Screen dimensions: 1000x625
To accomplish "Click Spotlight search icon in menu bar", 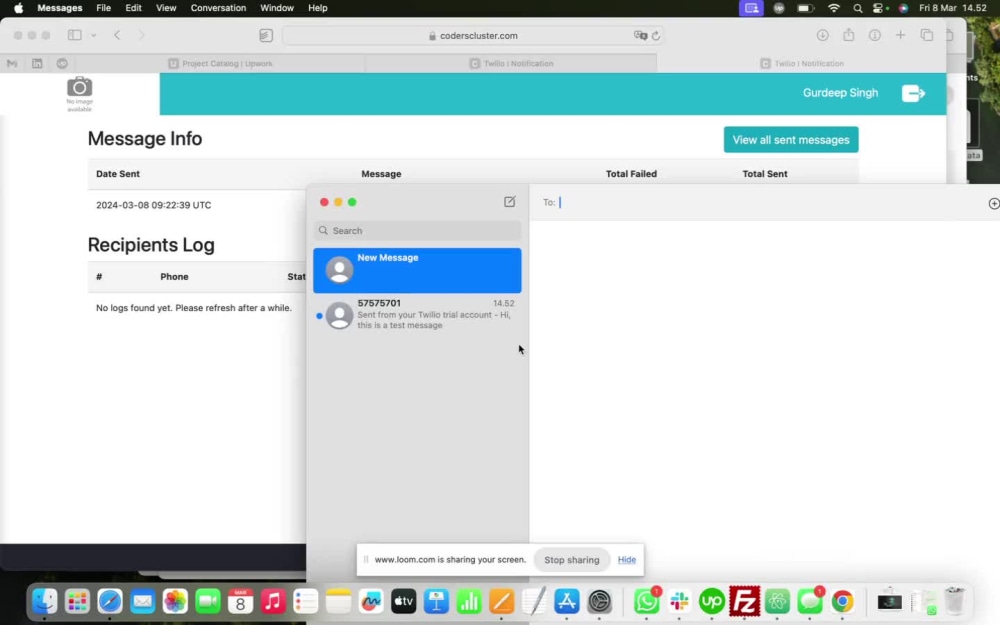I will tap(858, 8).
